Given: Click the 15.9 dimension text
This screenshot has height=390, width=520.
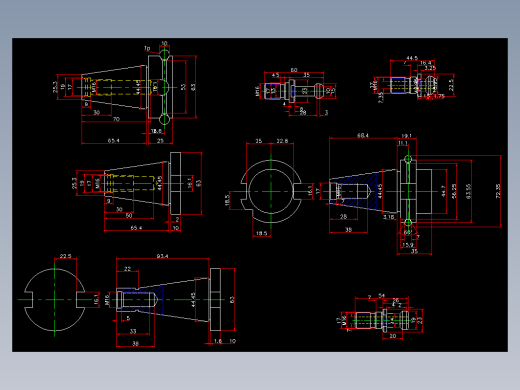Looking at the screenshot, I should (407, 245).
